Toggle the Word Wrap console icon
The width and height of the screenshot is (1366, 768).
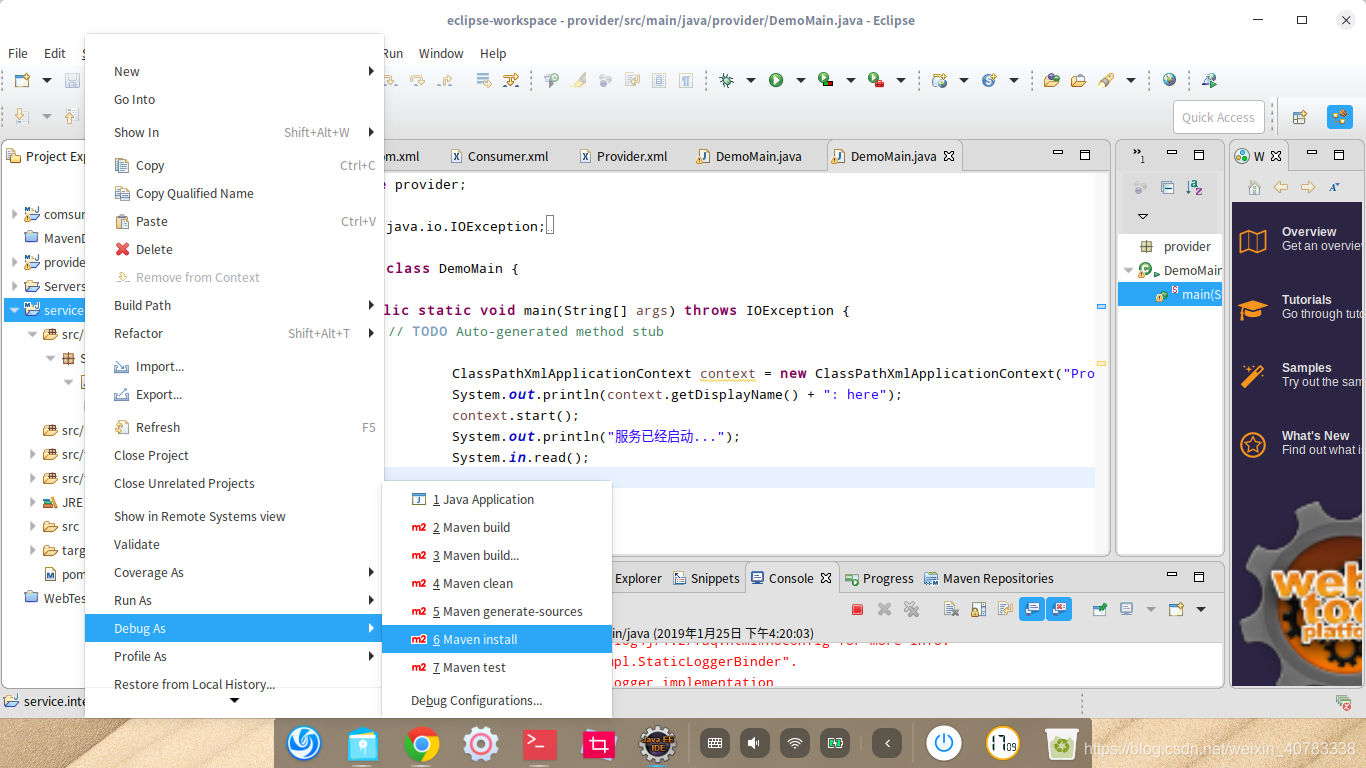tap(1005, 609)
